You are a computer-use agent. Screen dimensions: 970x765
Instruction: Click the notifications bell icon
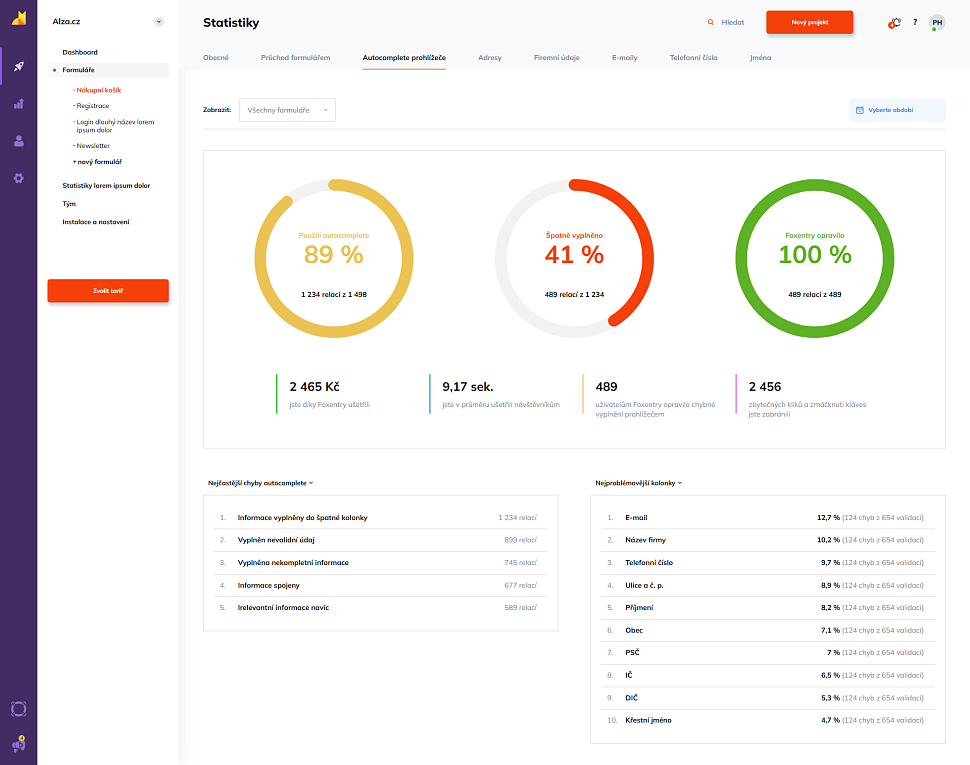[x=894, y=22]
